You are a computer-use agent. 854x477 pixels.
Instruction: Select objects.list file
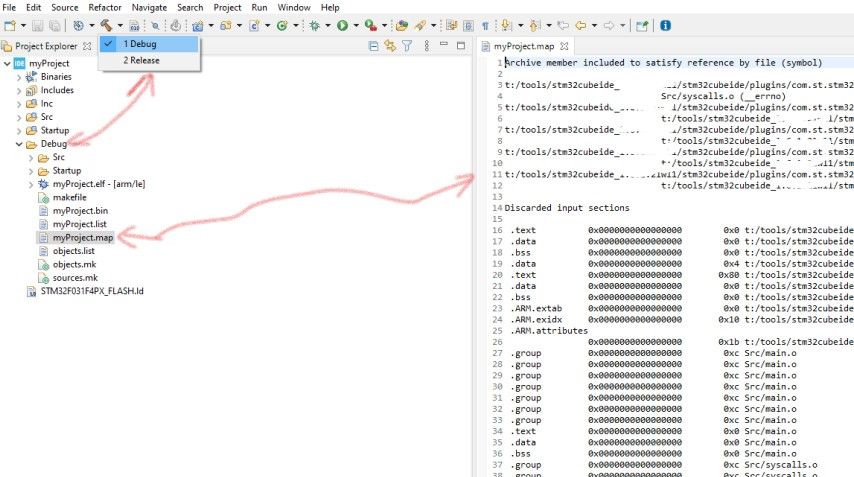point(74,251)
